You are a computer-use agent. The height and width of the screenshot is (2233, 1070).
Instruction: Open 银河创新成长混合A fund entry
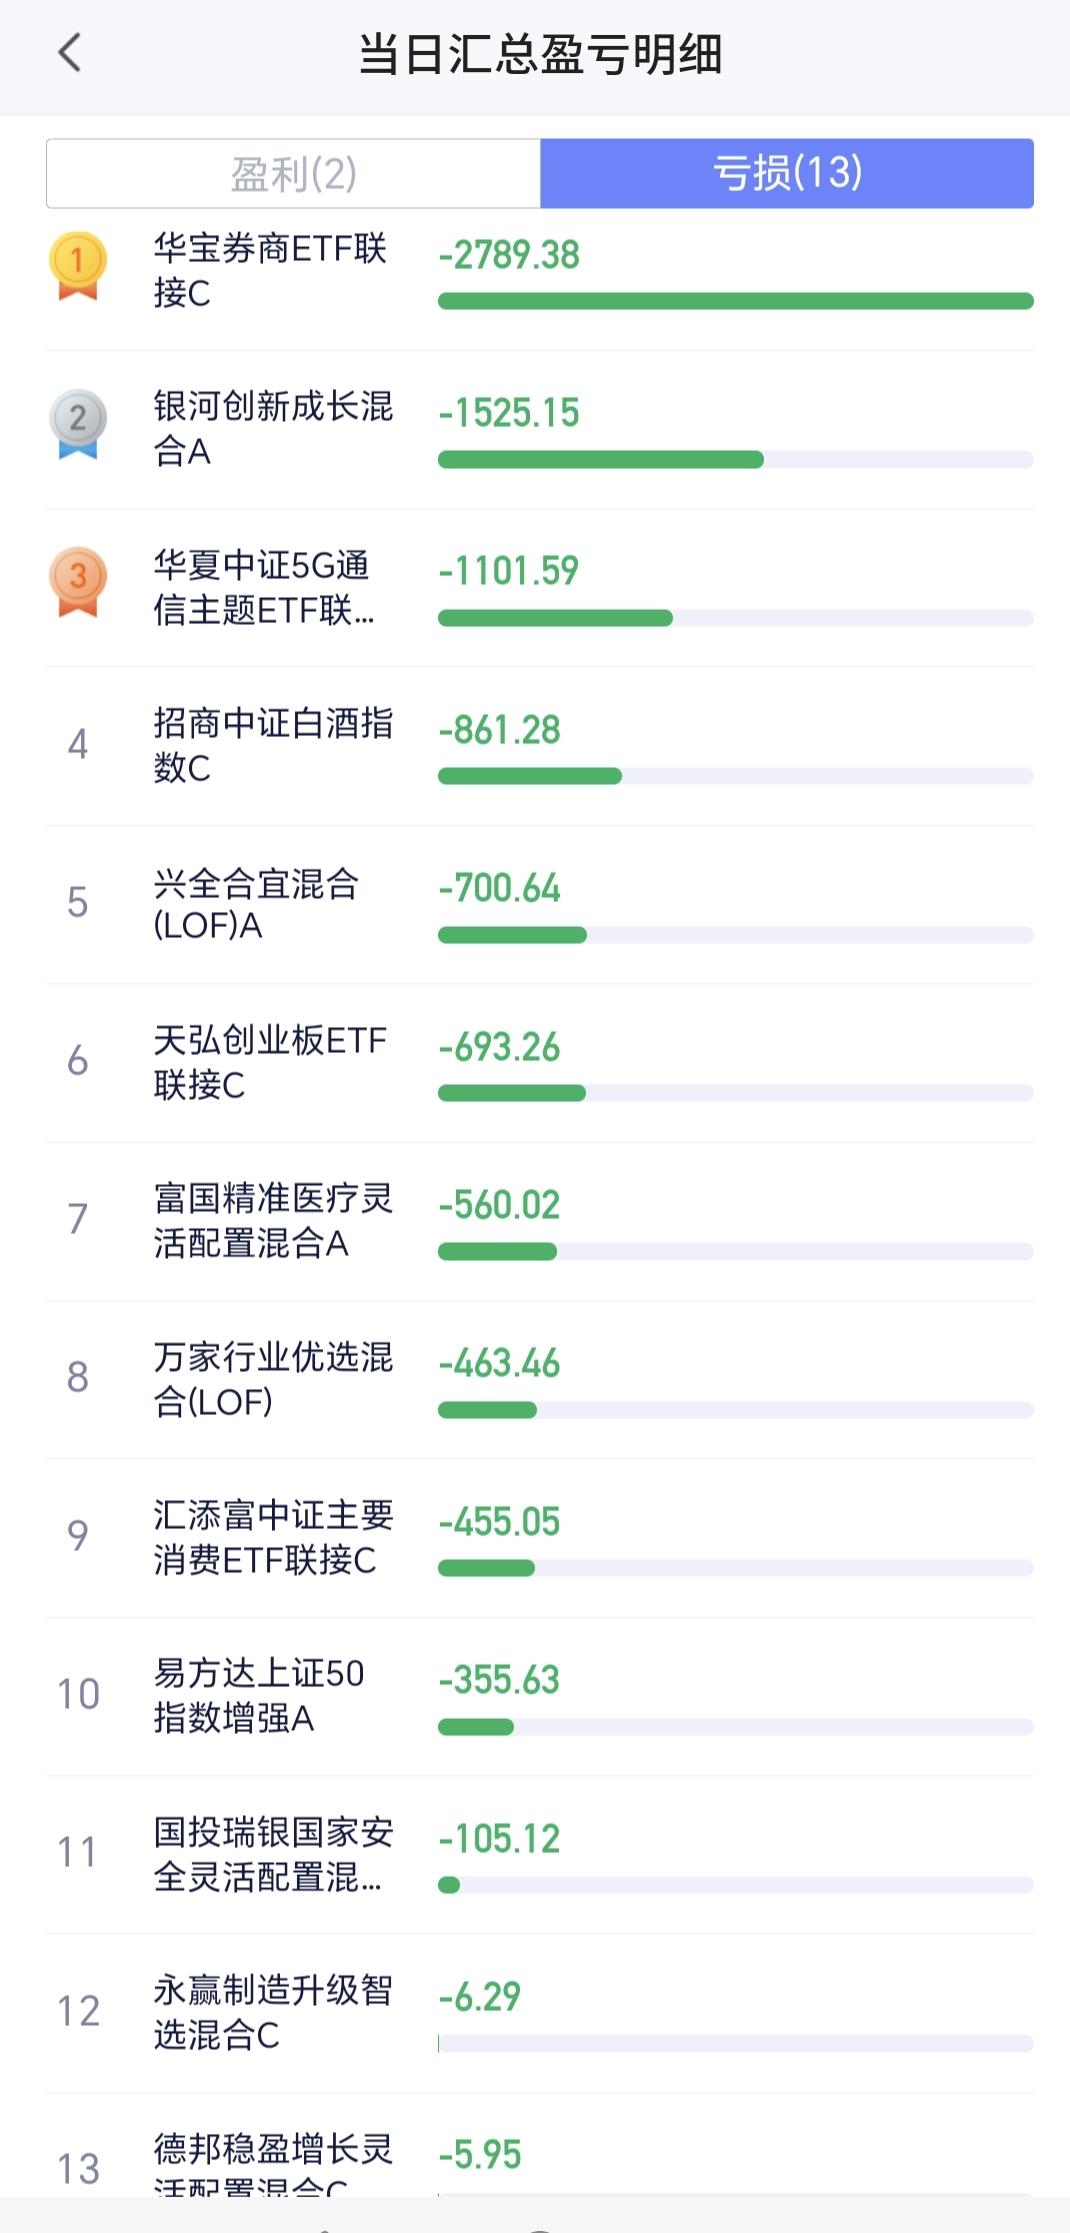pos(272,428)
